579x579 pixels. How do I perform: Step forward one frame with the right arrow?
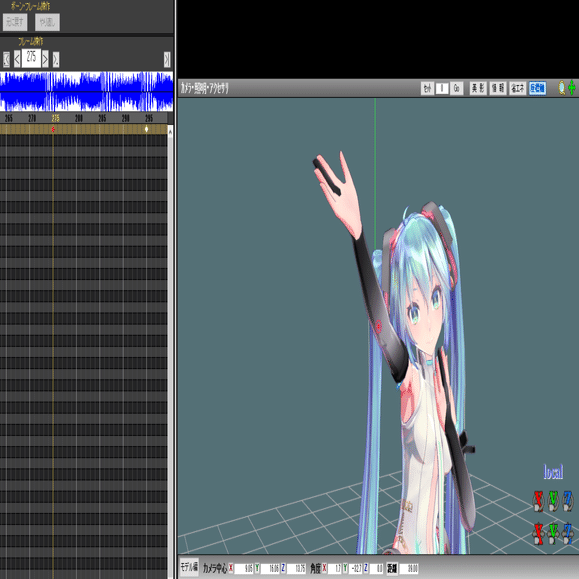coord(45,59)
